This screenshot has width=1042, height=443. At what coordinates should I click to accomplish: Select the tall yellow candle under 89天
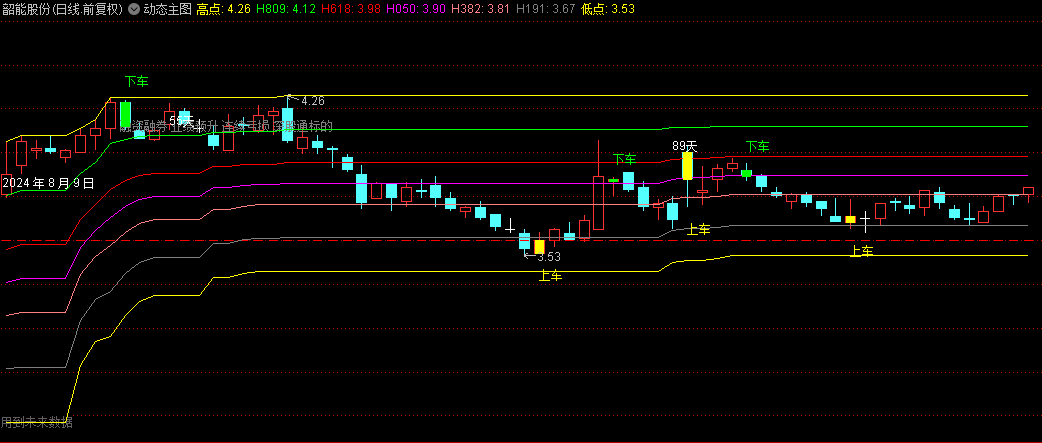point(687,166)
